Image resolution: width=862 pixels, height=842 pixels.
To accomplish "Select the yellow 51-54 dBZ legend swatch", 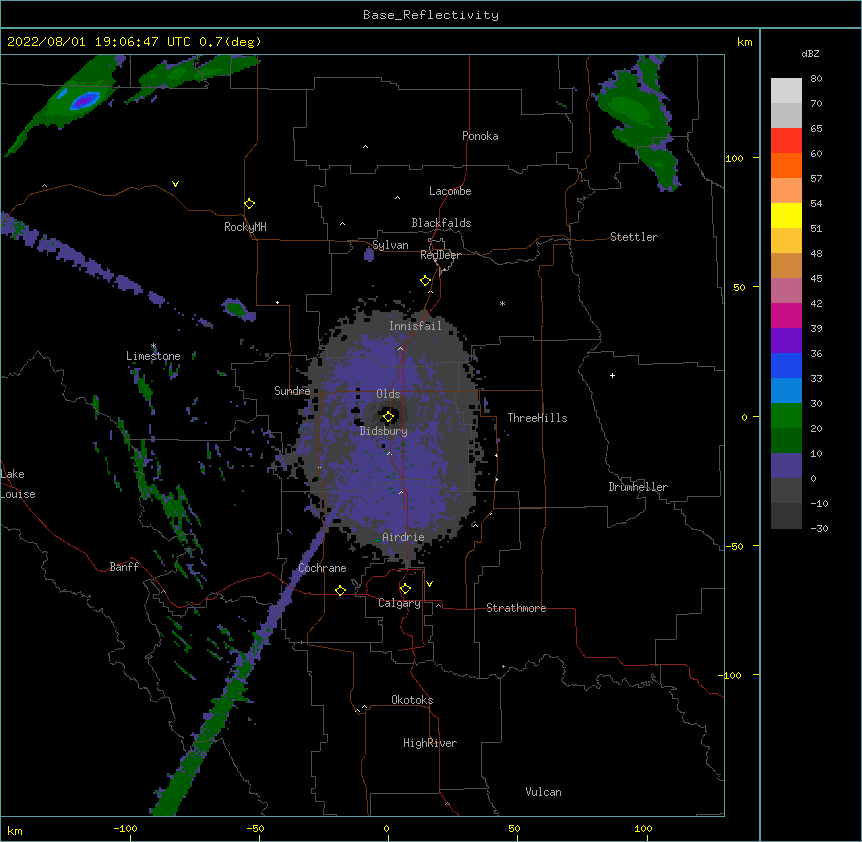I will (x=786, y=215).
